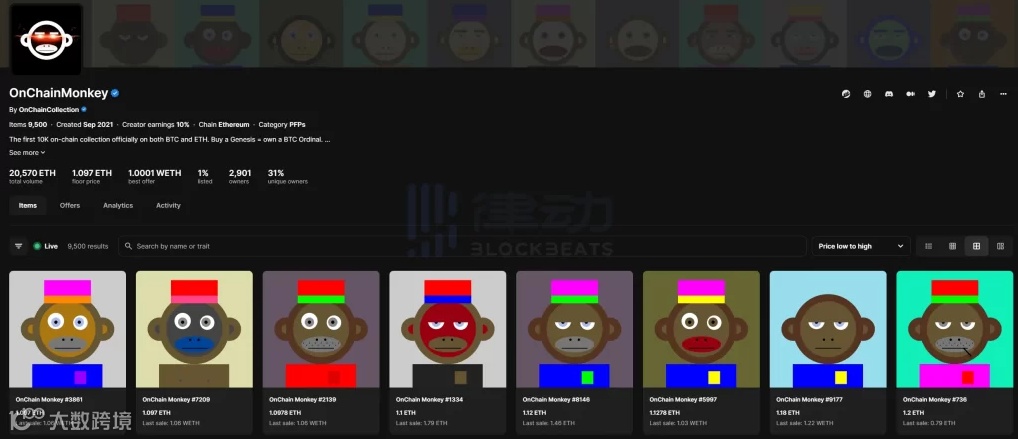This screenshot has width=1018, height=439.
Task: Open OnChain Monkey #8146 thumbnail
Action: coord(575,329)
